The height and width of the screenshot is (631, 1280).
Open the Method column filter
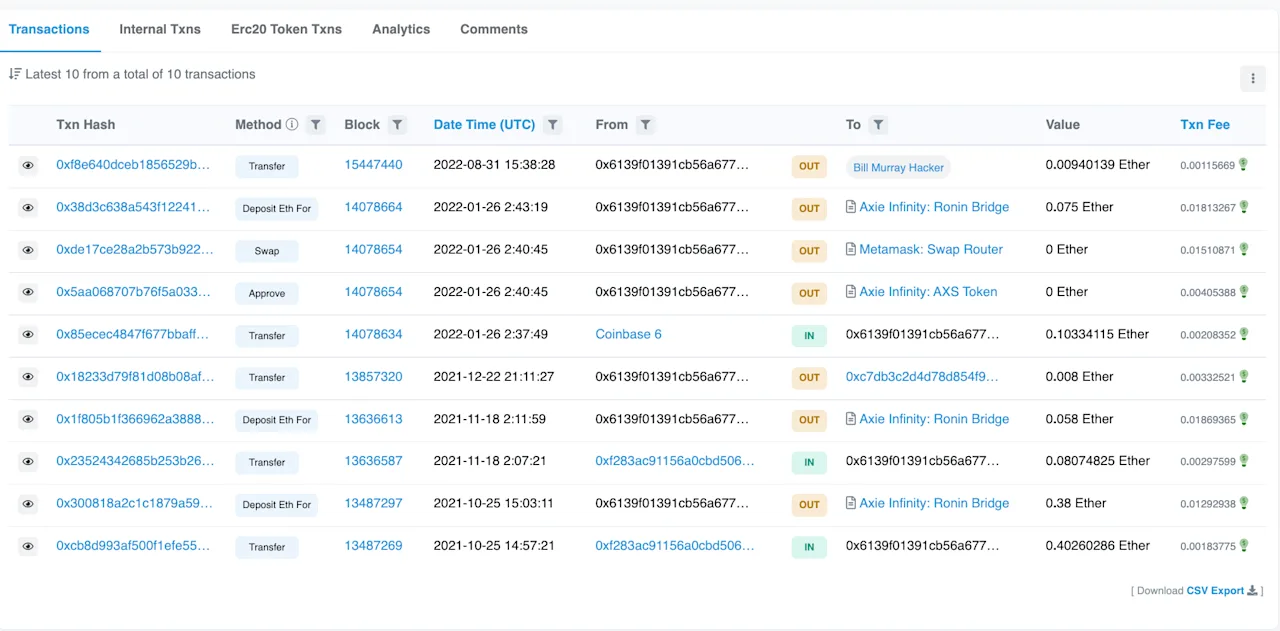pos(315,125)
